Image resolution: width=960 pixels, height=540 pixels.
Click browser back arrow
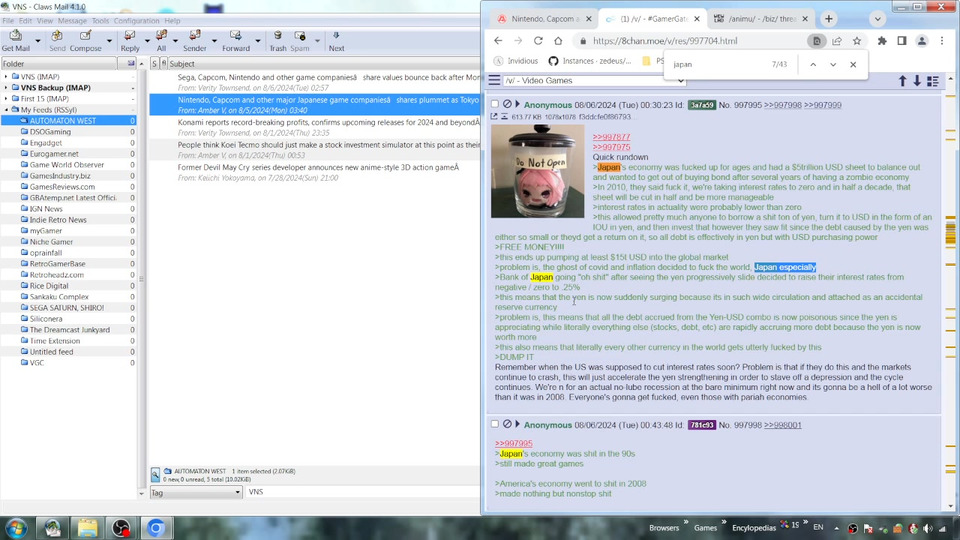pyautogui.click(x=498, y=41)
